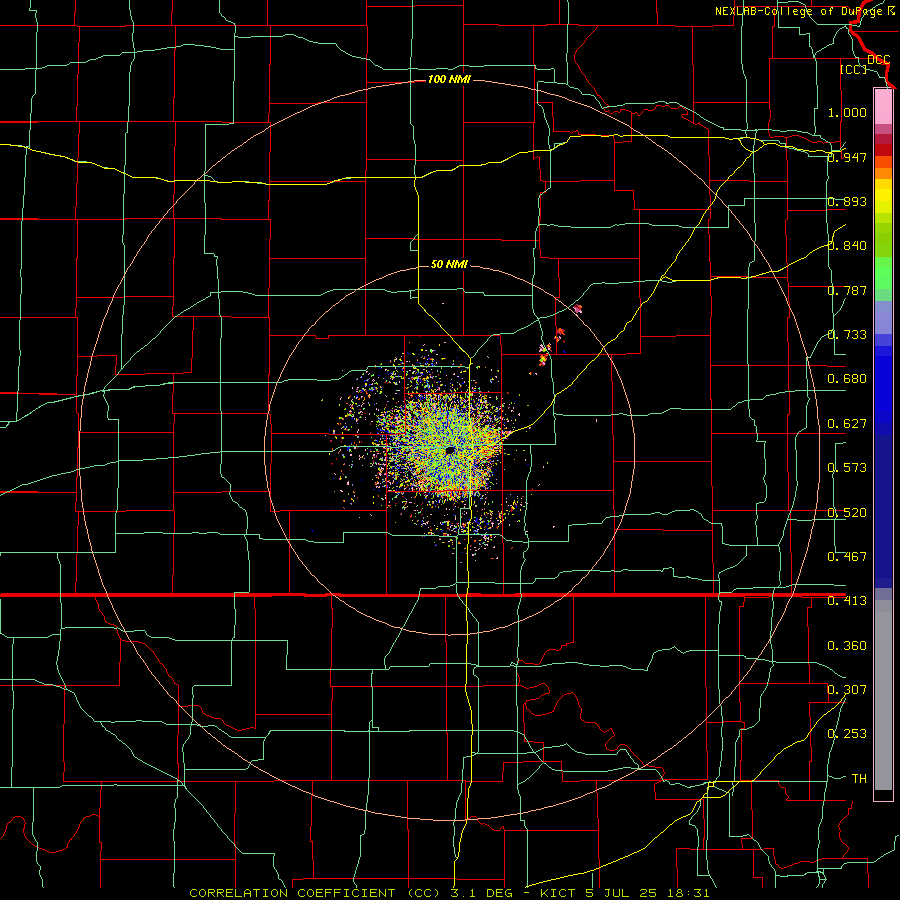Click the 0.787 scale value
The width and height of the screenshot is (900, 900).
pyautogui.click(x=847, y=290)
